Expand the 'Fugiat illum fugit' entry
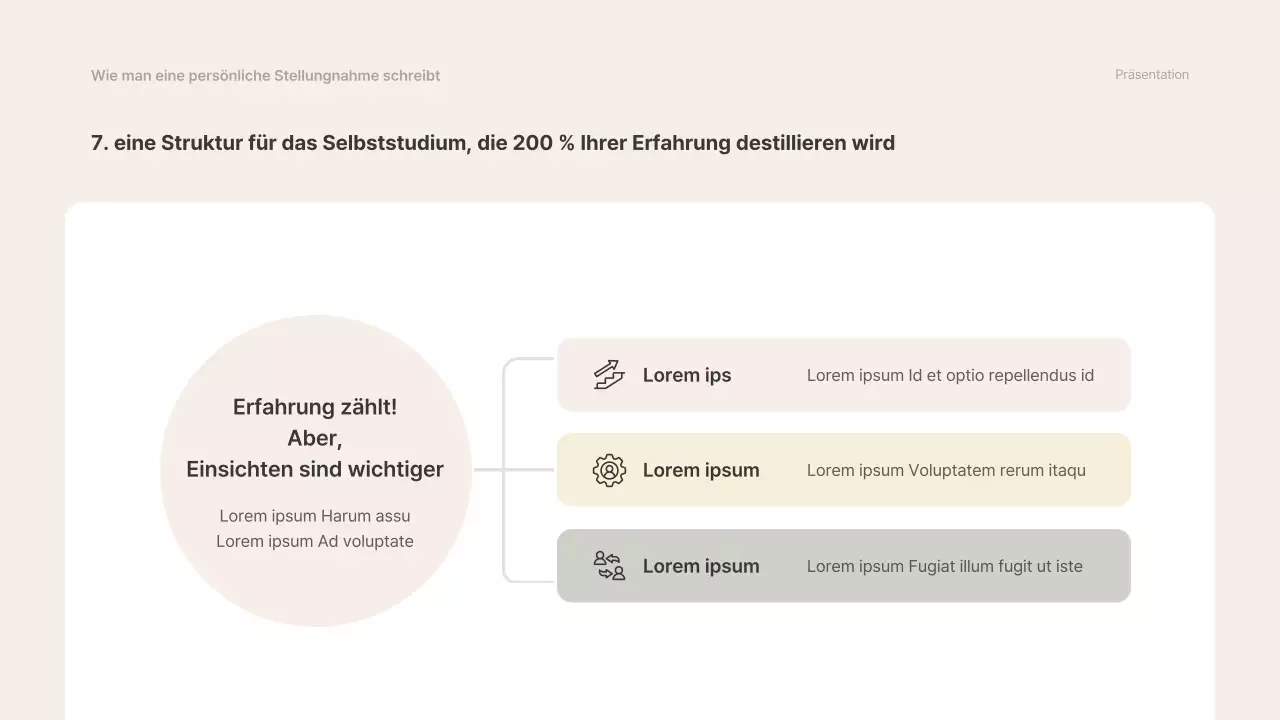Viewport: 1280px width, 720px height. (x=944, y=566)
